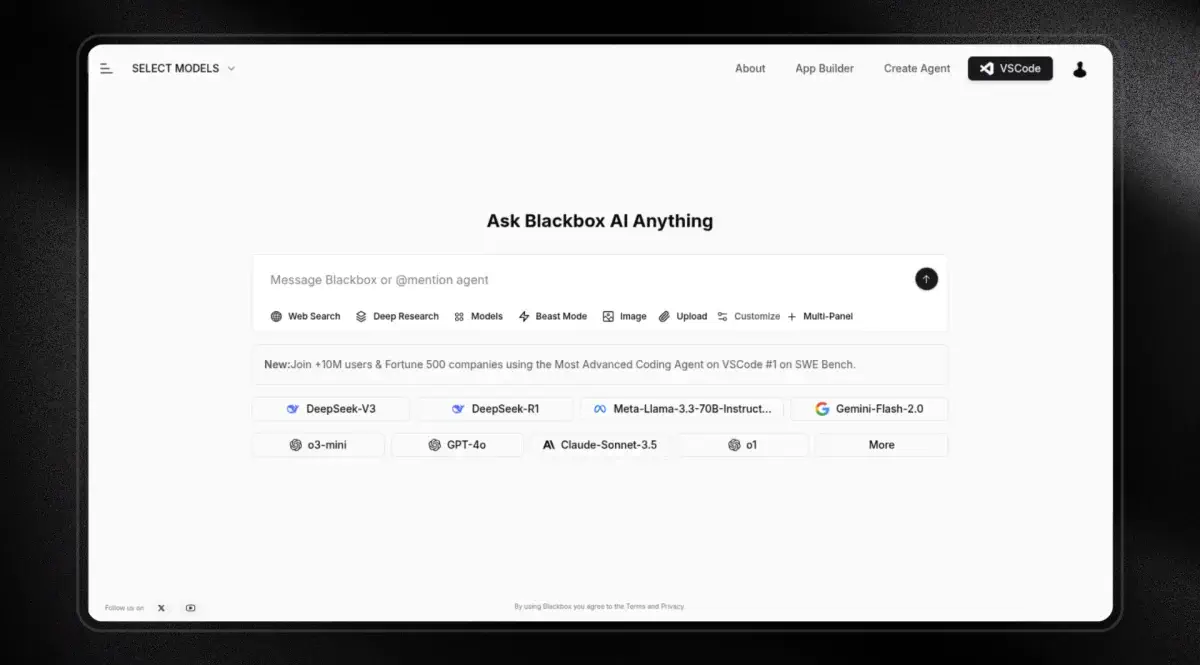Enable Deep Research option
Viewport: 1200px width, 665px height.
[x=397, y=316]
